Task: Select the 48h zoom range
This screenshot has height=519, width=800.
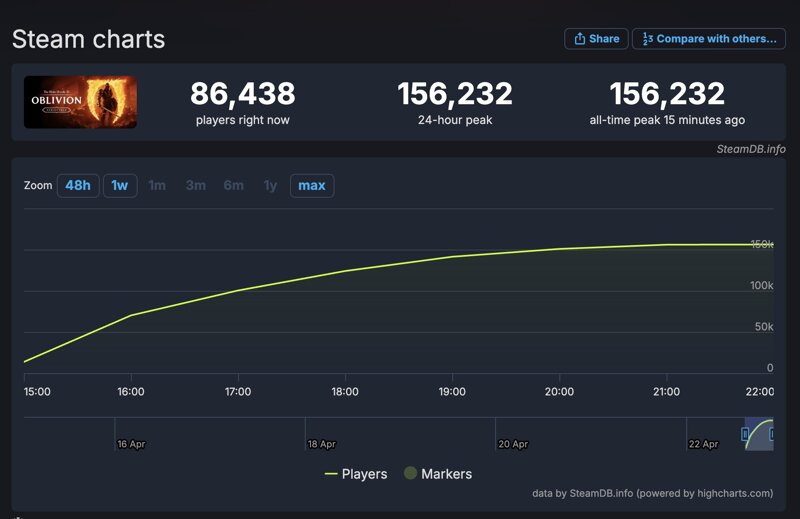Action: [78, 185]
